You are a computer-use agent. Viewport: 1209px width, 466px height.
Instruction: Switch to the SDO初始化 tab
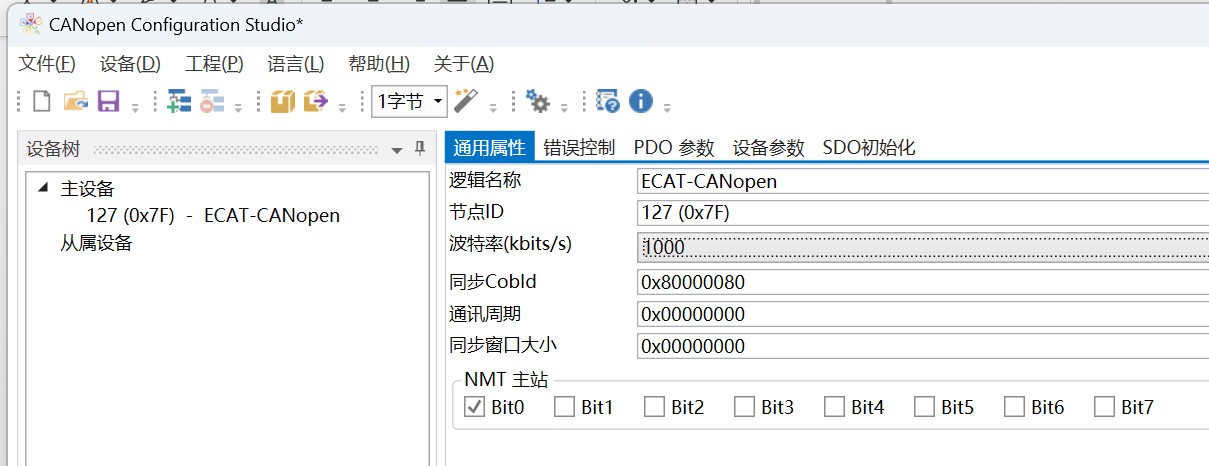point(869,148)
